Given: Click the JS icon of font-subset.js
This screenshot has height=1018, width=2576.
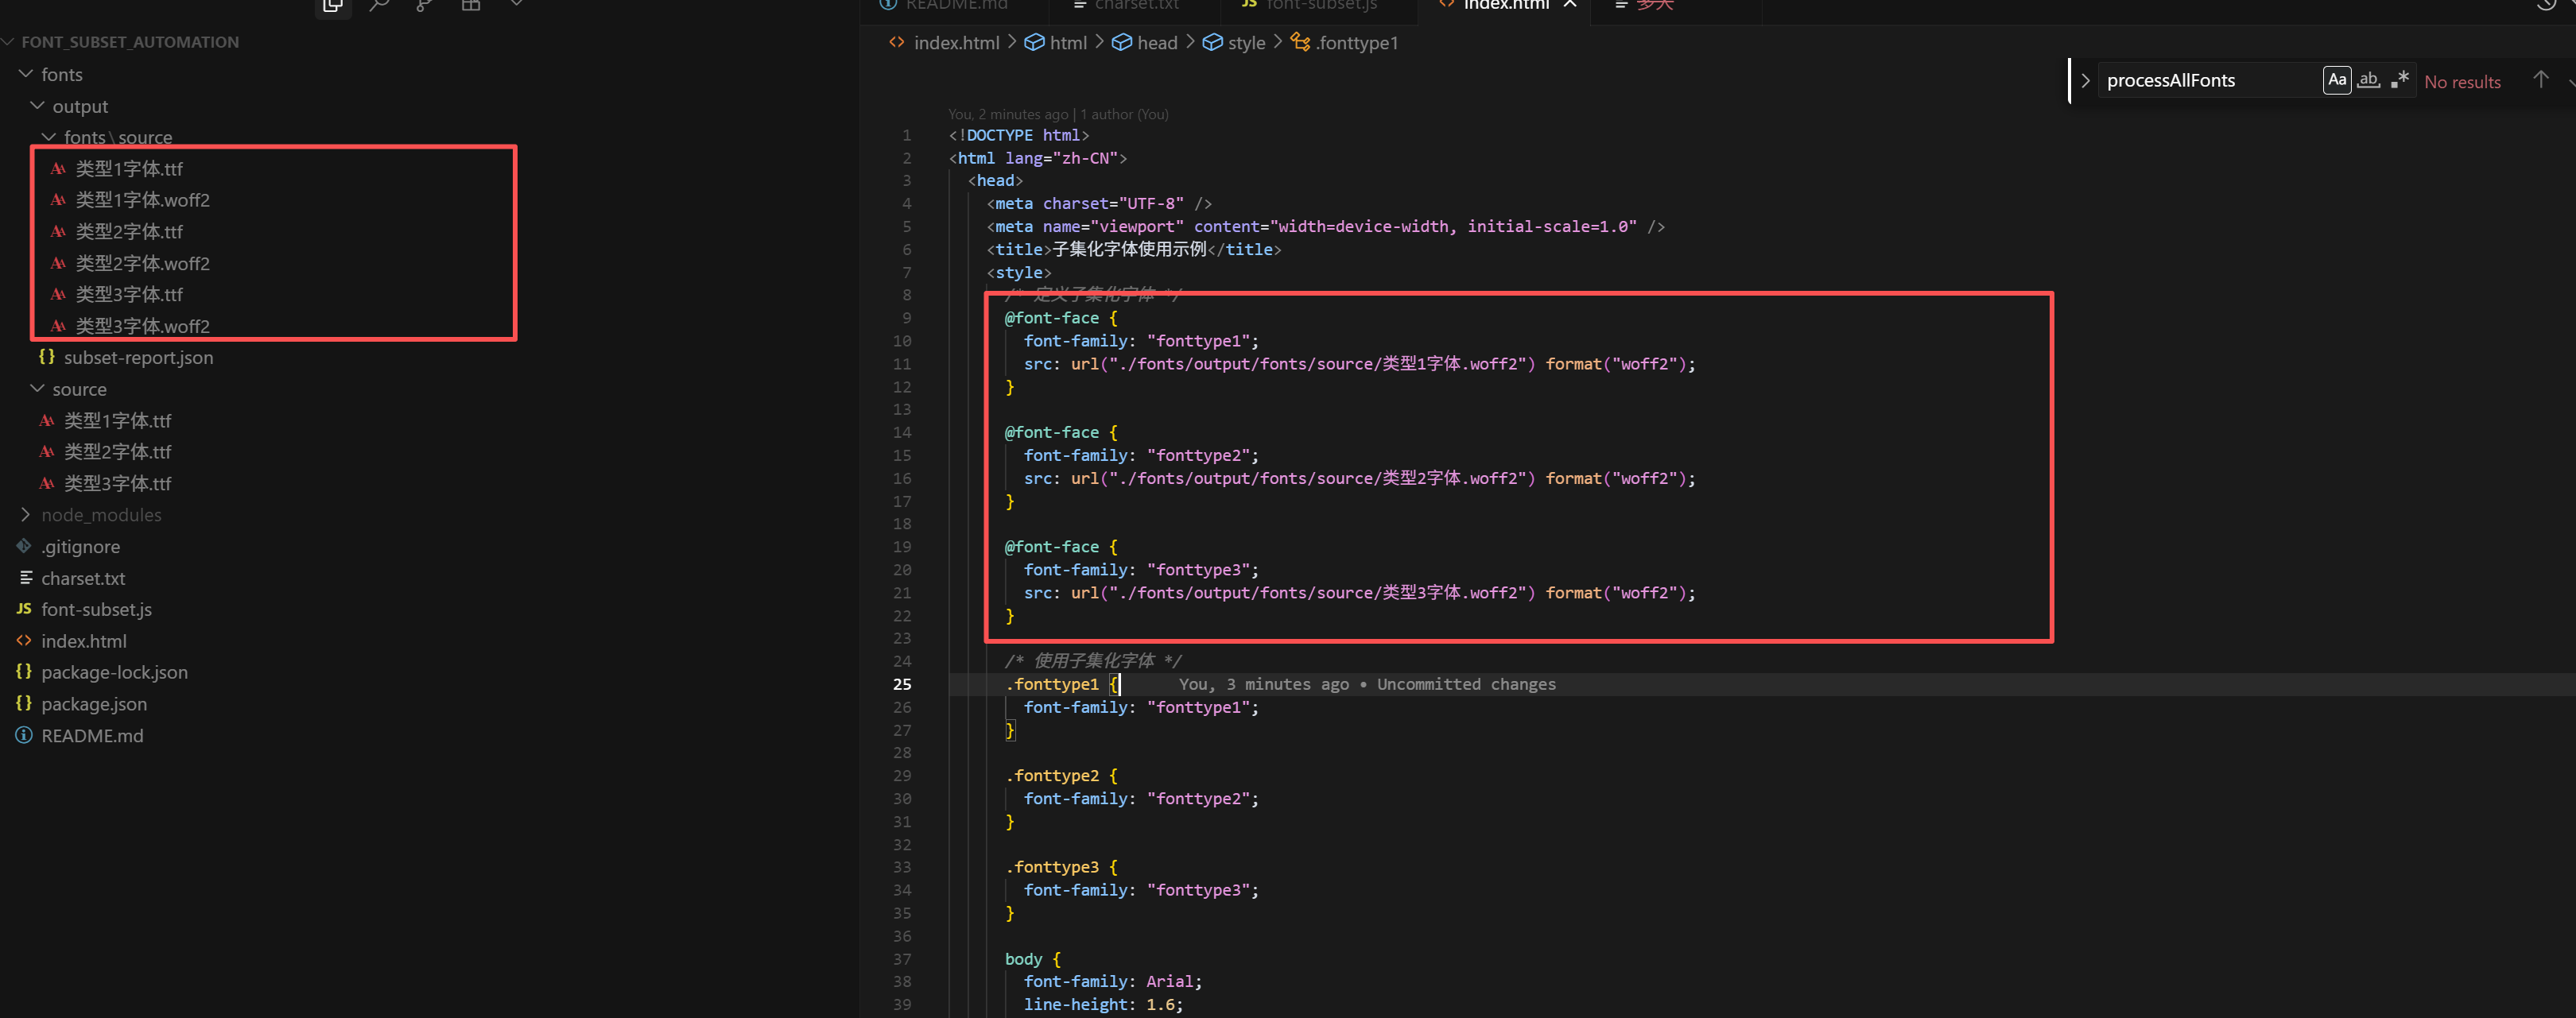Looking at the screenshot, I should (x=24, y=609).
